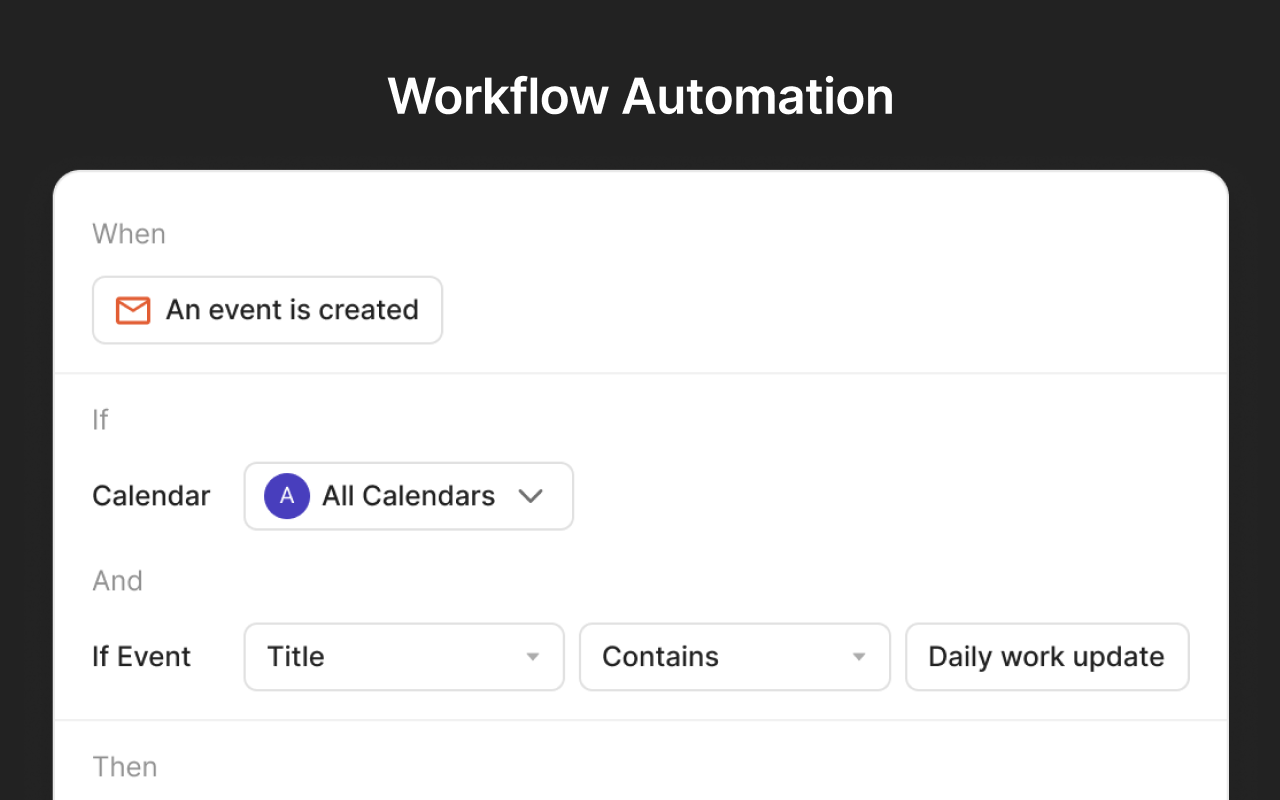This screenshot has width=1280, height=800.
Task: Open the All Calendars dropdown
Action: (x=408, y=496)
